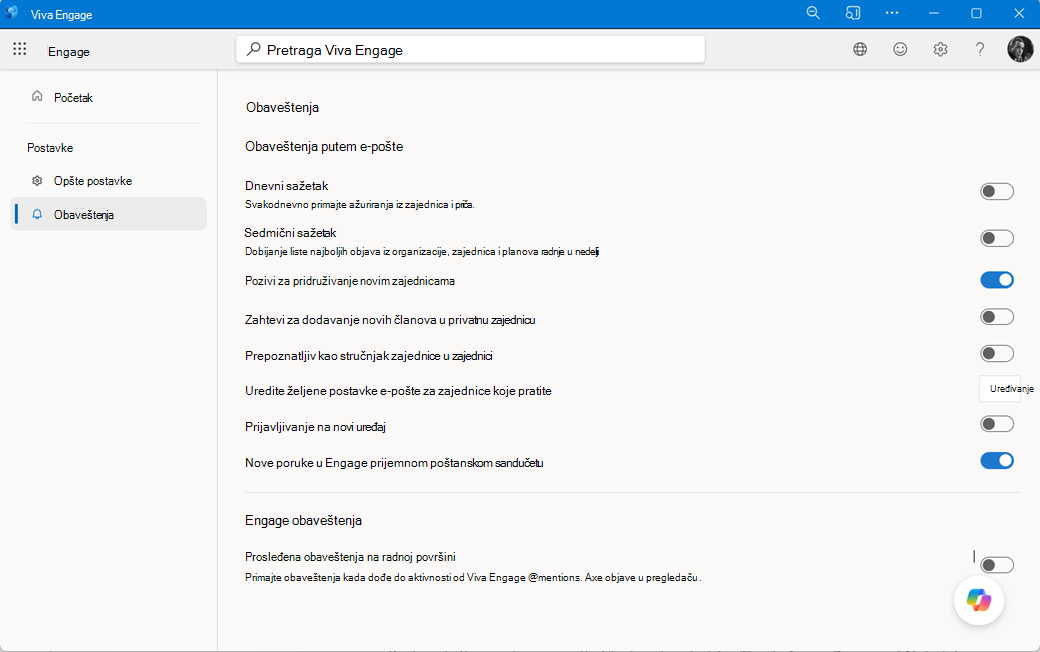Click the Postavke sidebar heading
Viewport: 1040px width, 652px height.
tap(50, 148)
